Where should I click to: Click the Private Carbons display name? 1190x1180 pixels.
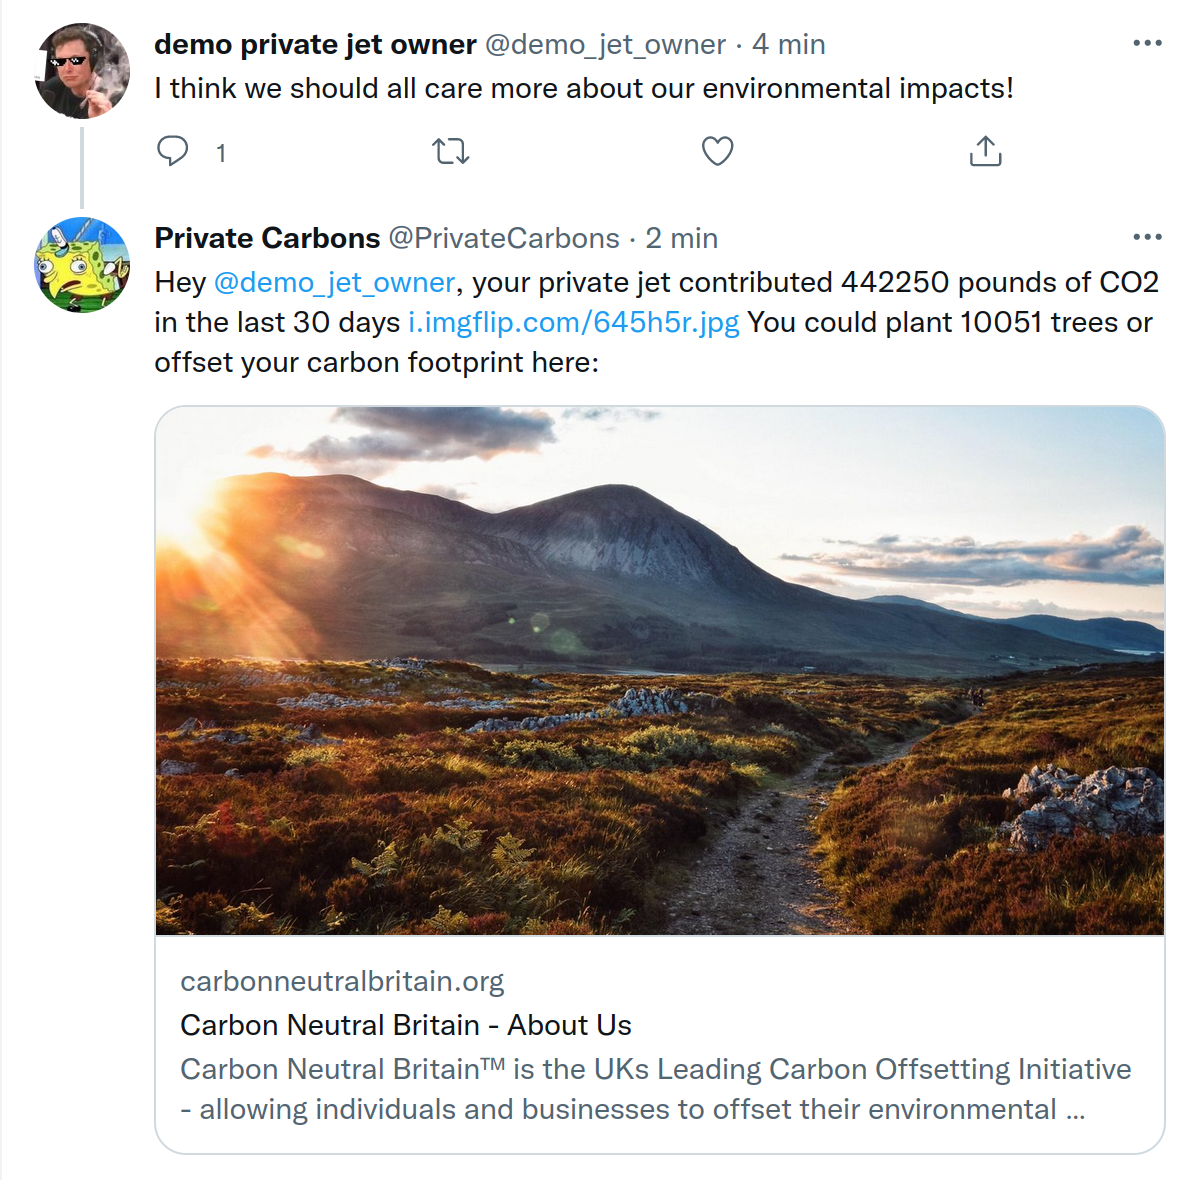[267, 238]
